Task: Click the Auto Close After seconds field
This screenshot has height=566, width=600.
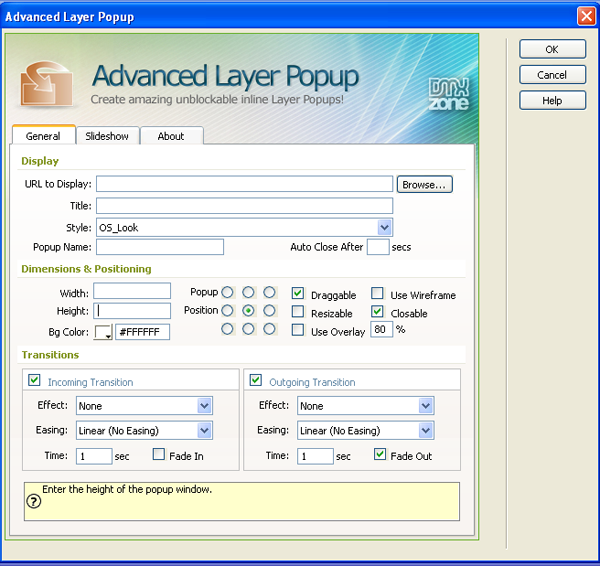Action: (x=378, y=247)
